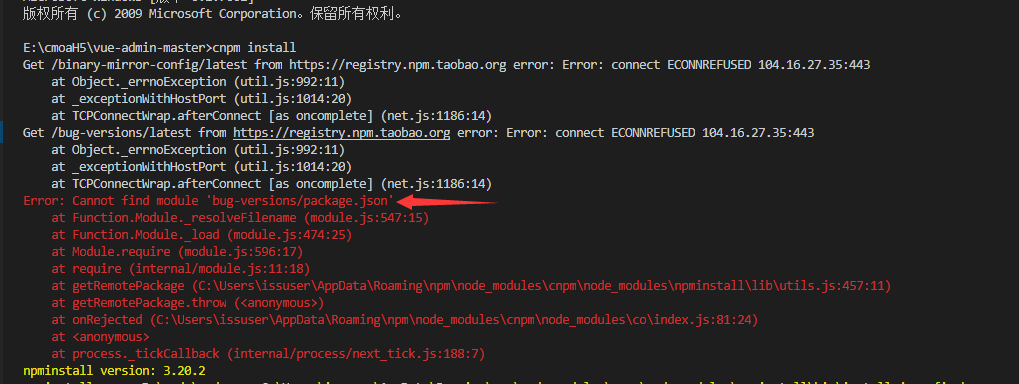Image resolution: width=1019 pixels, height=384 pixels.
Task: Click the registry URL in the binary-mirror-config line
Action: (398, 65)
